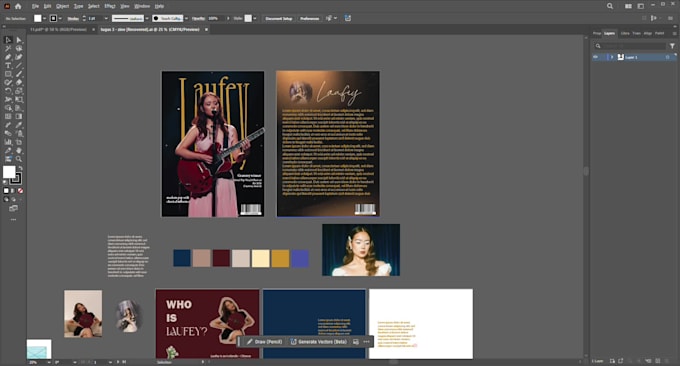Image resolution: width=680 pixels, height=366 pixels.
Task: Choose the Line Segment tool
Action: click(19, 65)
